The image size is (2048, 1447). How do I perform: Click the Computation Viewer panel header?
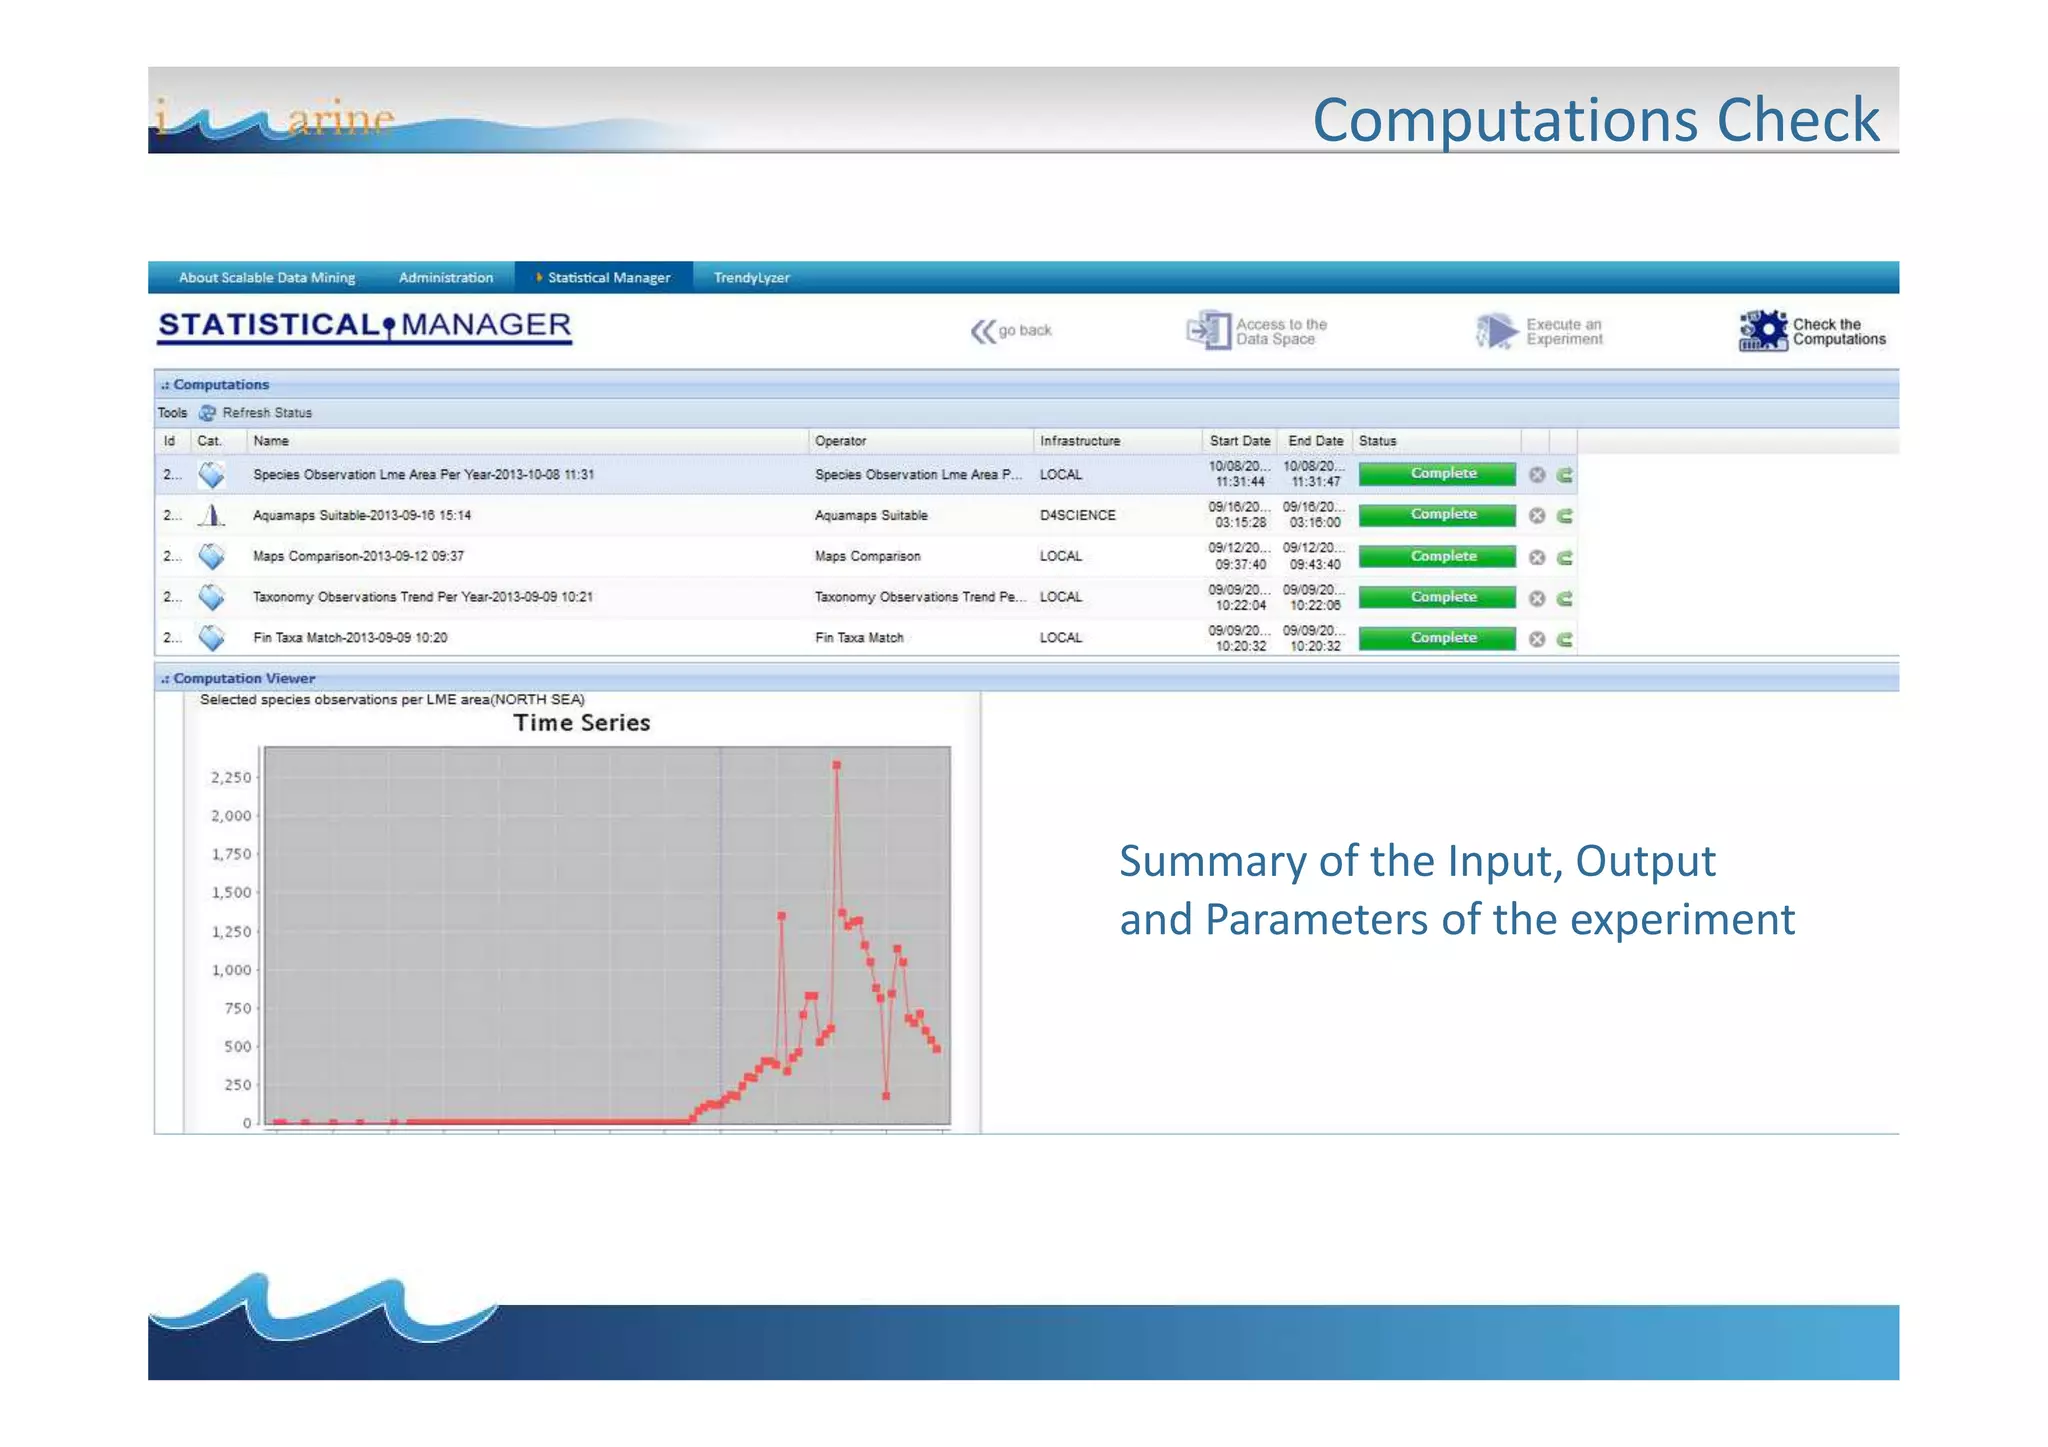(1026, 679)
